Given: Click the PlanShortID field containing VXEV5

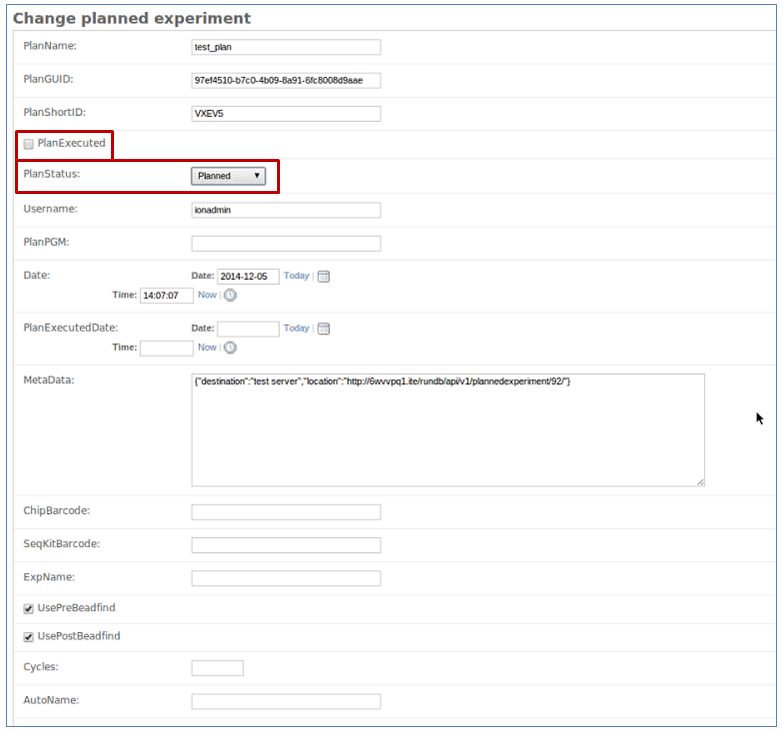Looking at the screenshot, I should point(286,113).
